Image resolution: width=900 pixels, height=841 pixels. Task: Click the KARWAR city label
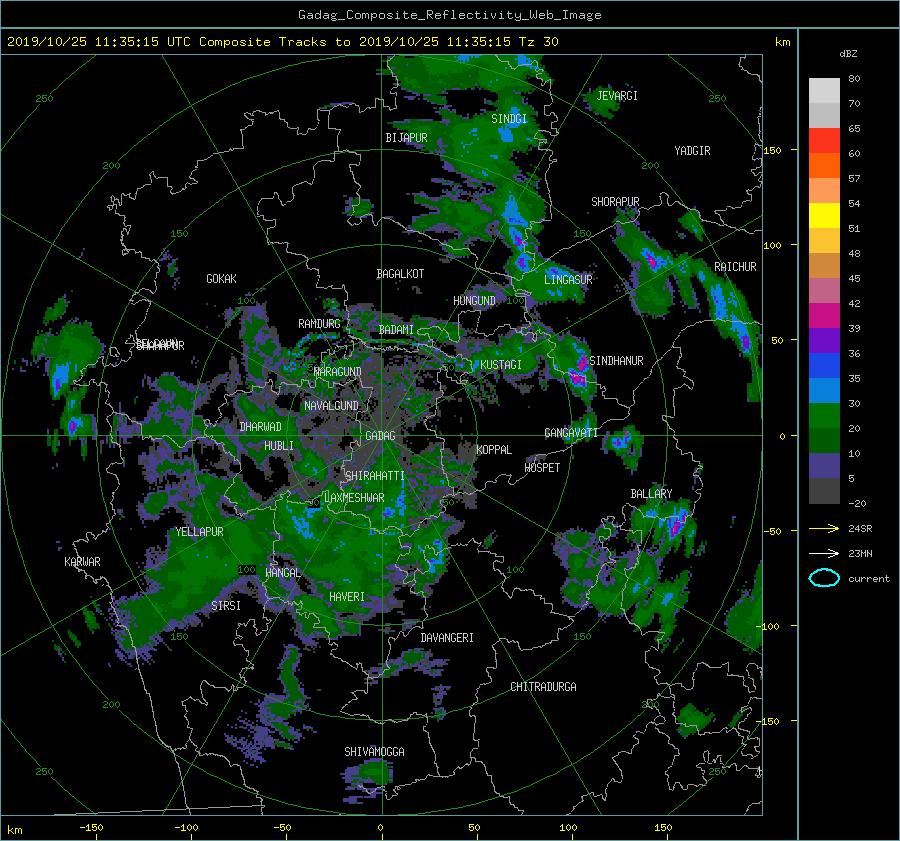click(82, 562)
